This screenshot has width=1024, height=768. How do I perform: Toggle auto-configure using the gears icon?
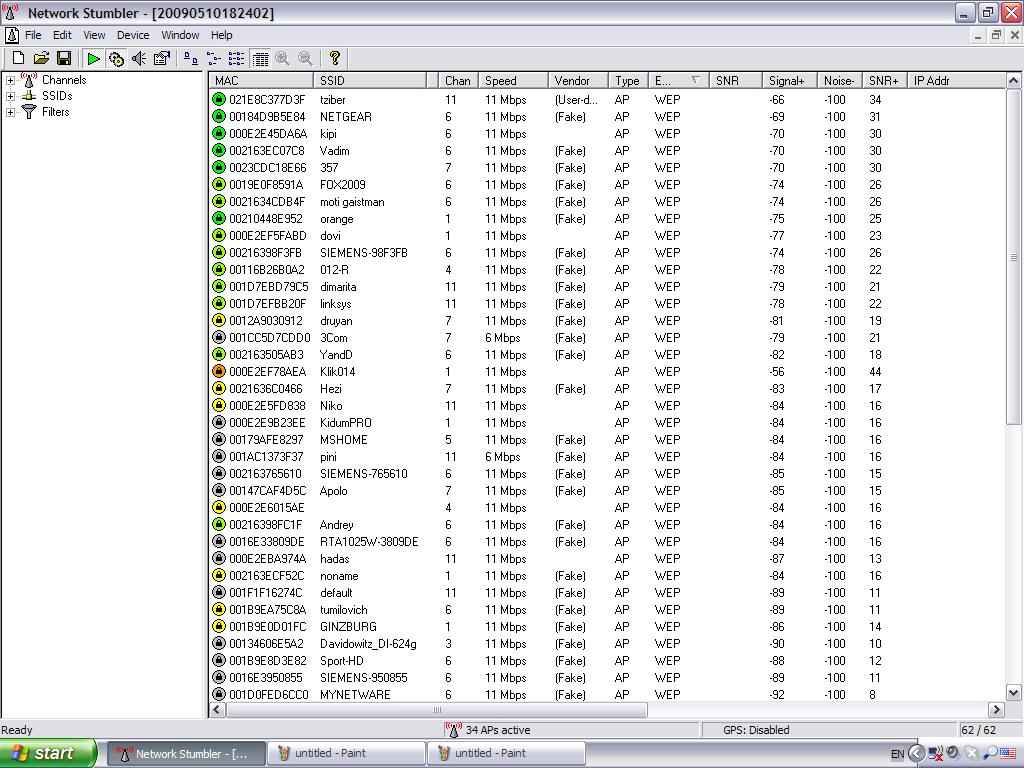(x=116, y=59)
